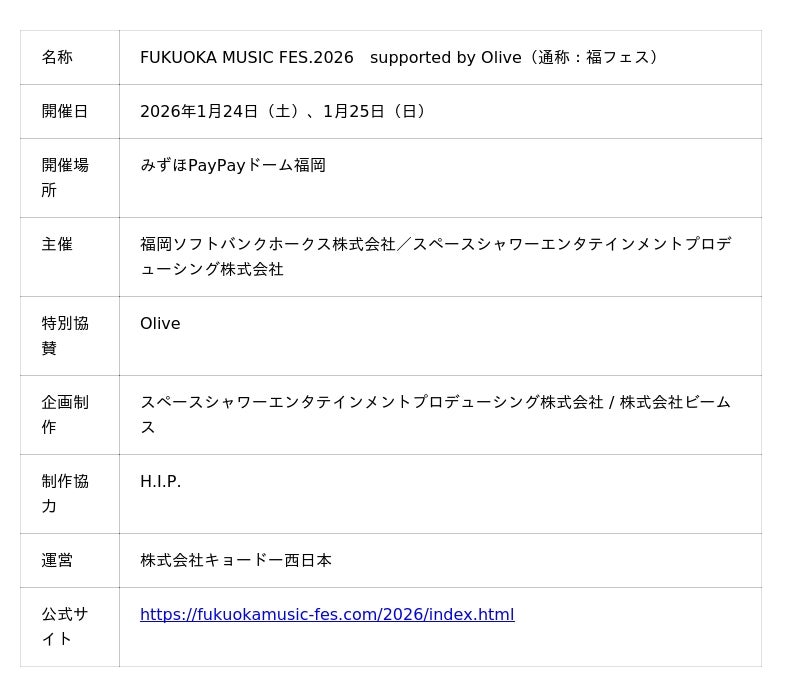
Task: Click the 名称 label cell
Action: (x=57, y=57)
